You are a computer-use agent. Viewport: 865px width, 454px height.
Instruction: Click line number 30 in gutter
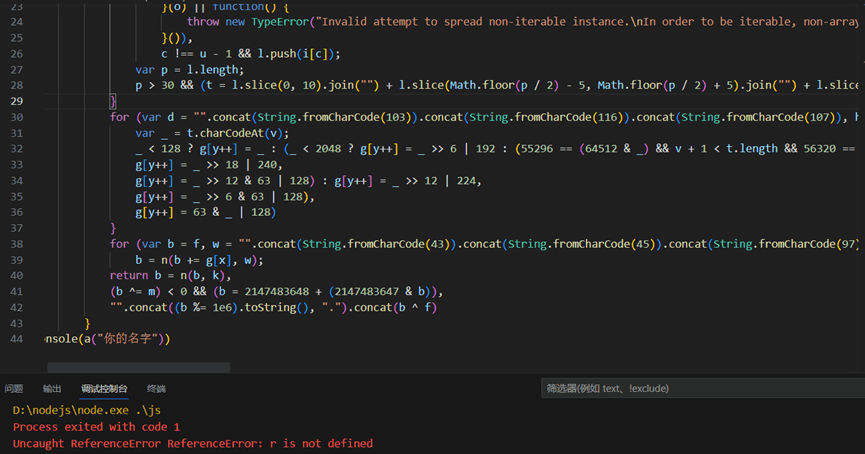[17, 117]
